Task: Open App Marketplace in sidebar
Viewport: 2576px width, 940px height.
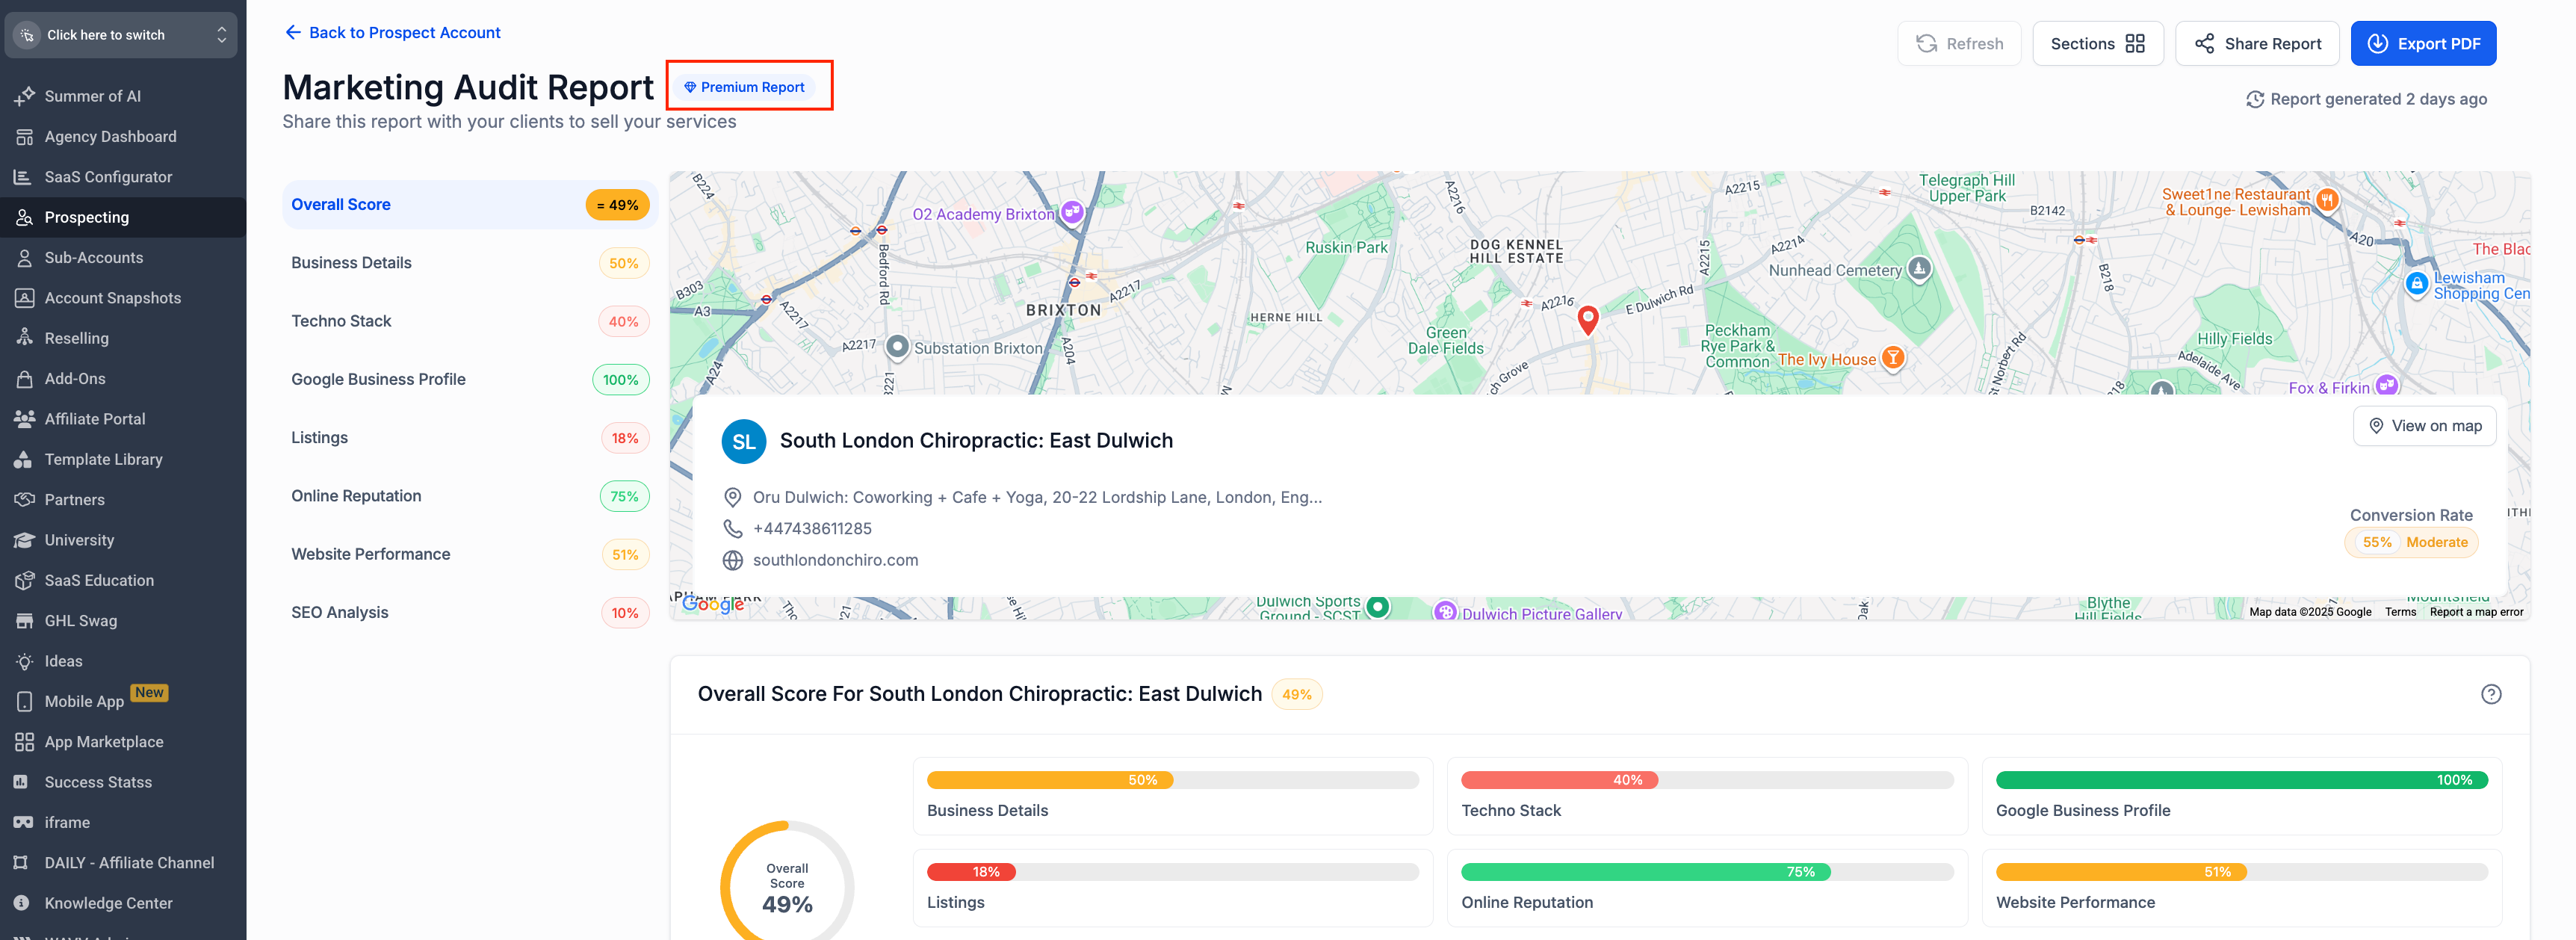Action: [103, 741]
